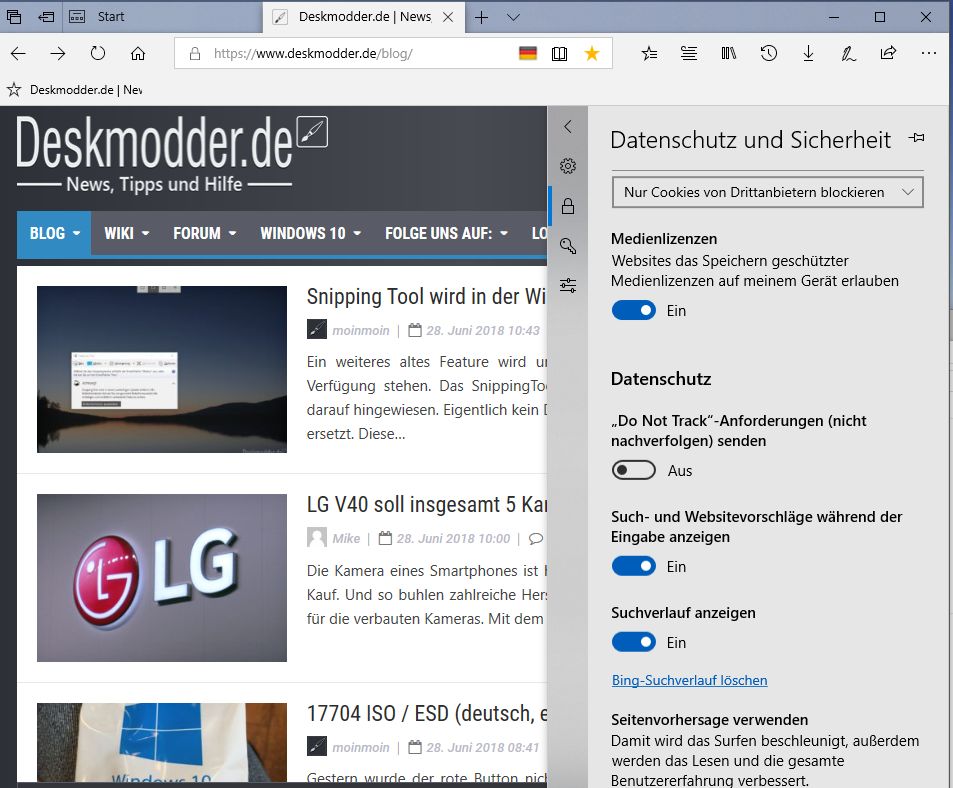The height and width of the screenshot is (788, 953).
Task: Toggle Medienlizenzen switch off
Action: [634, 310]
